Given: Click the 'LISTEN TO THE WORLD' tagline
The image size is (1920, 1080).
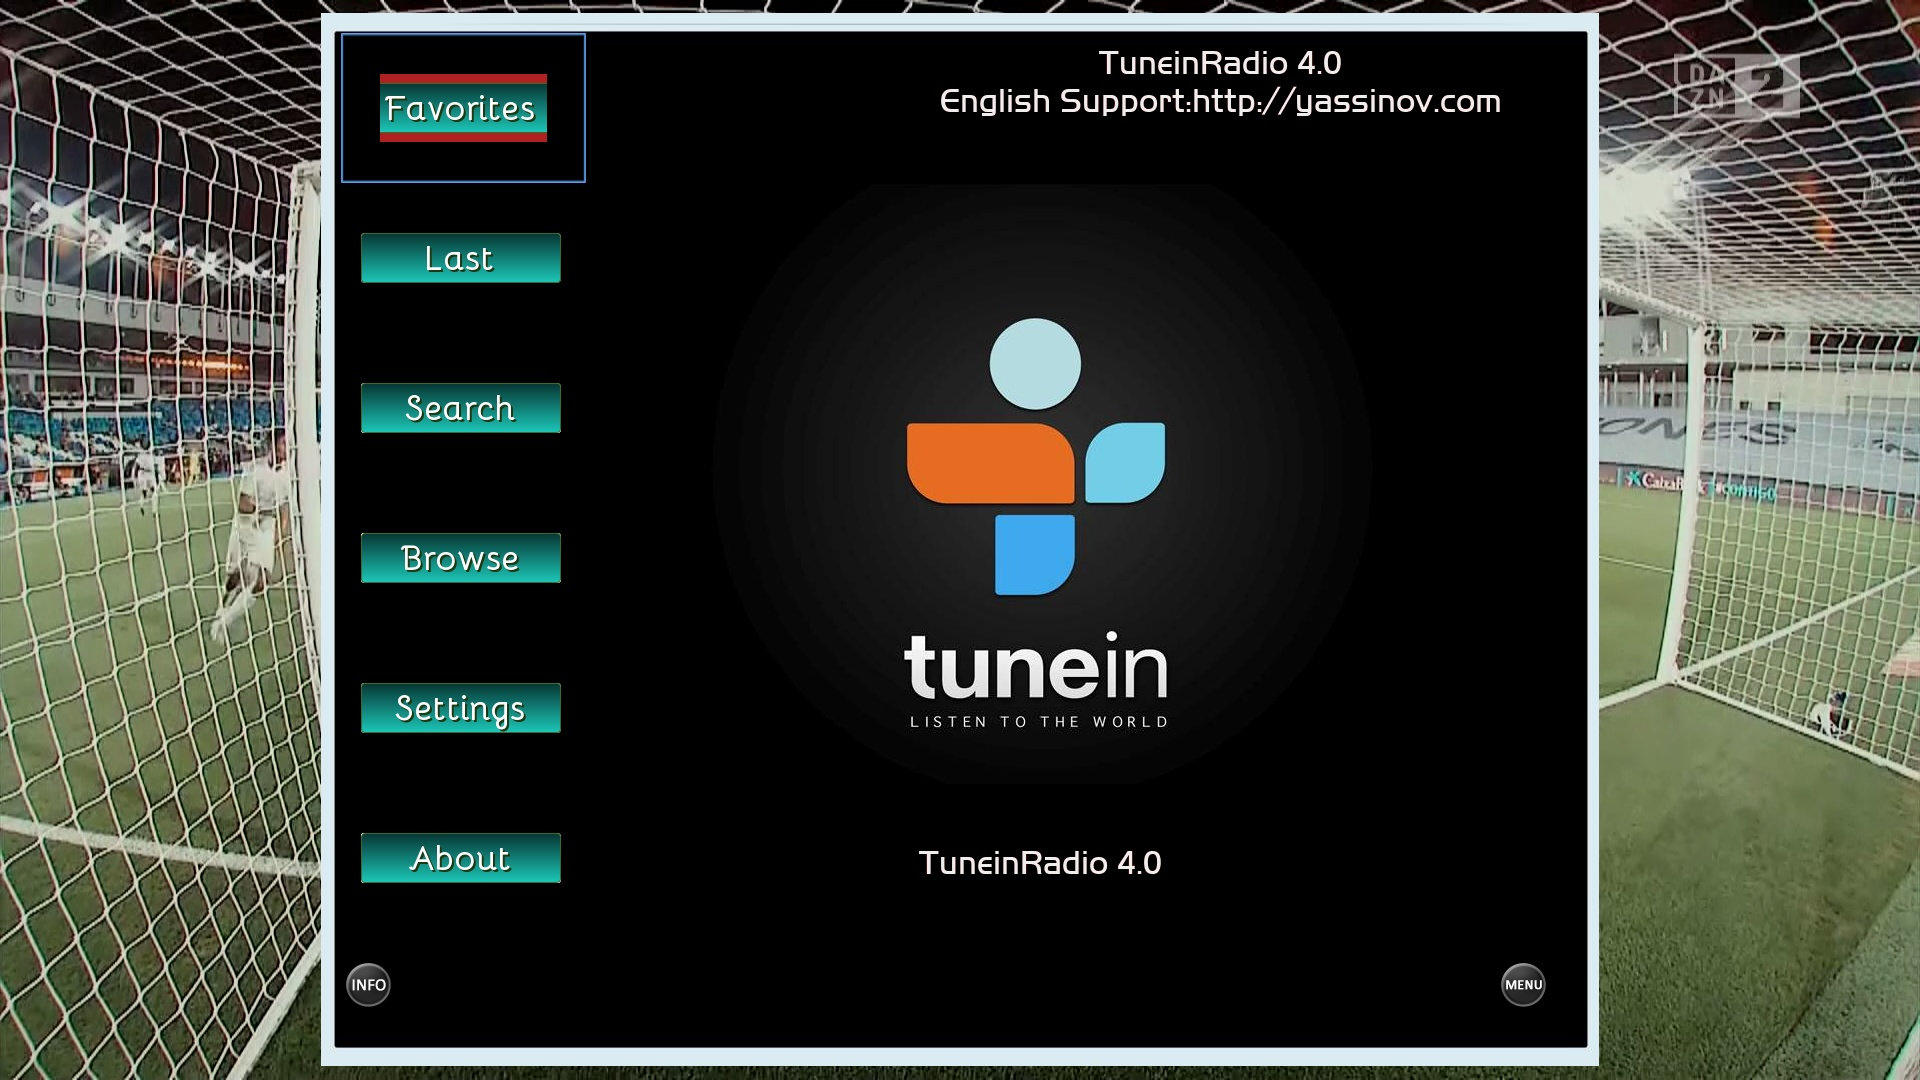Looking at the screenshot, I should point(1039,722).
